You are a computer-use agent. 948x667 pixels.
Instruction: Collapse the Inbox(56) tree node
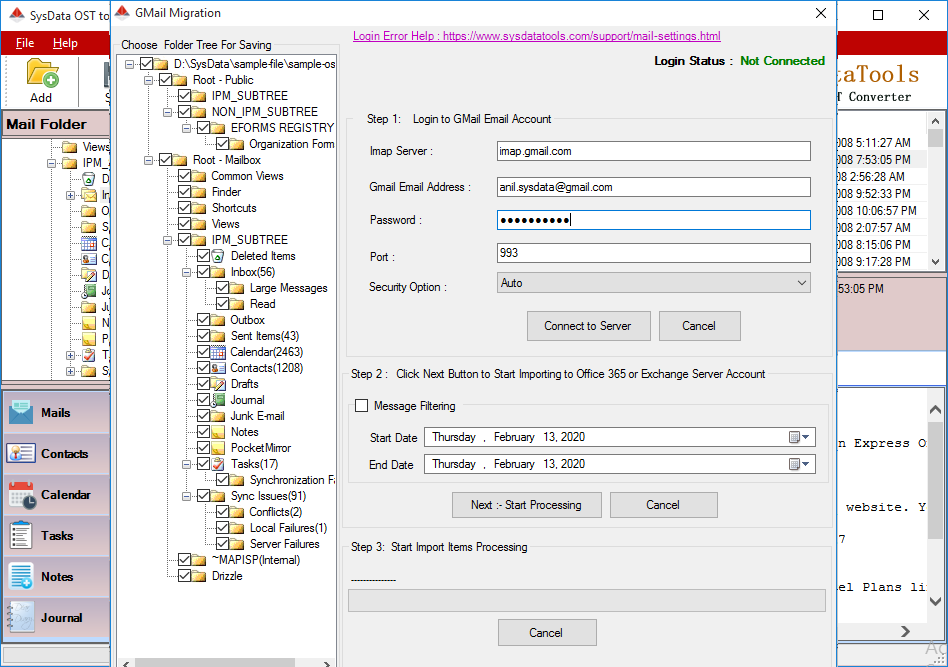point(186,272)
